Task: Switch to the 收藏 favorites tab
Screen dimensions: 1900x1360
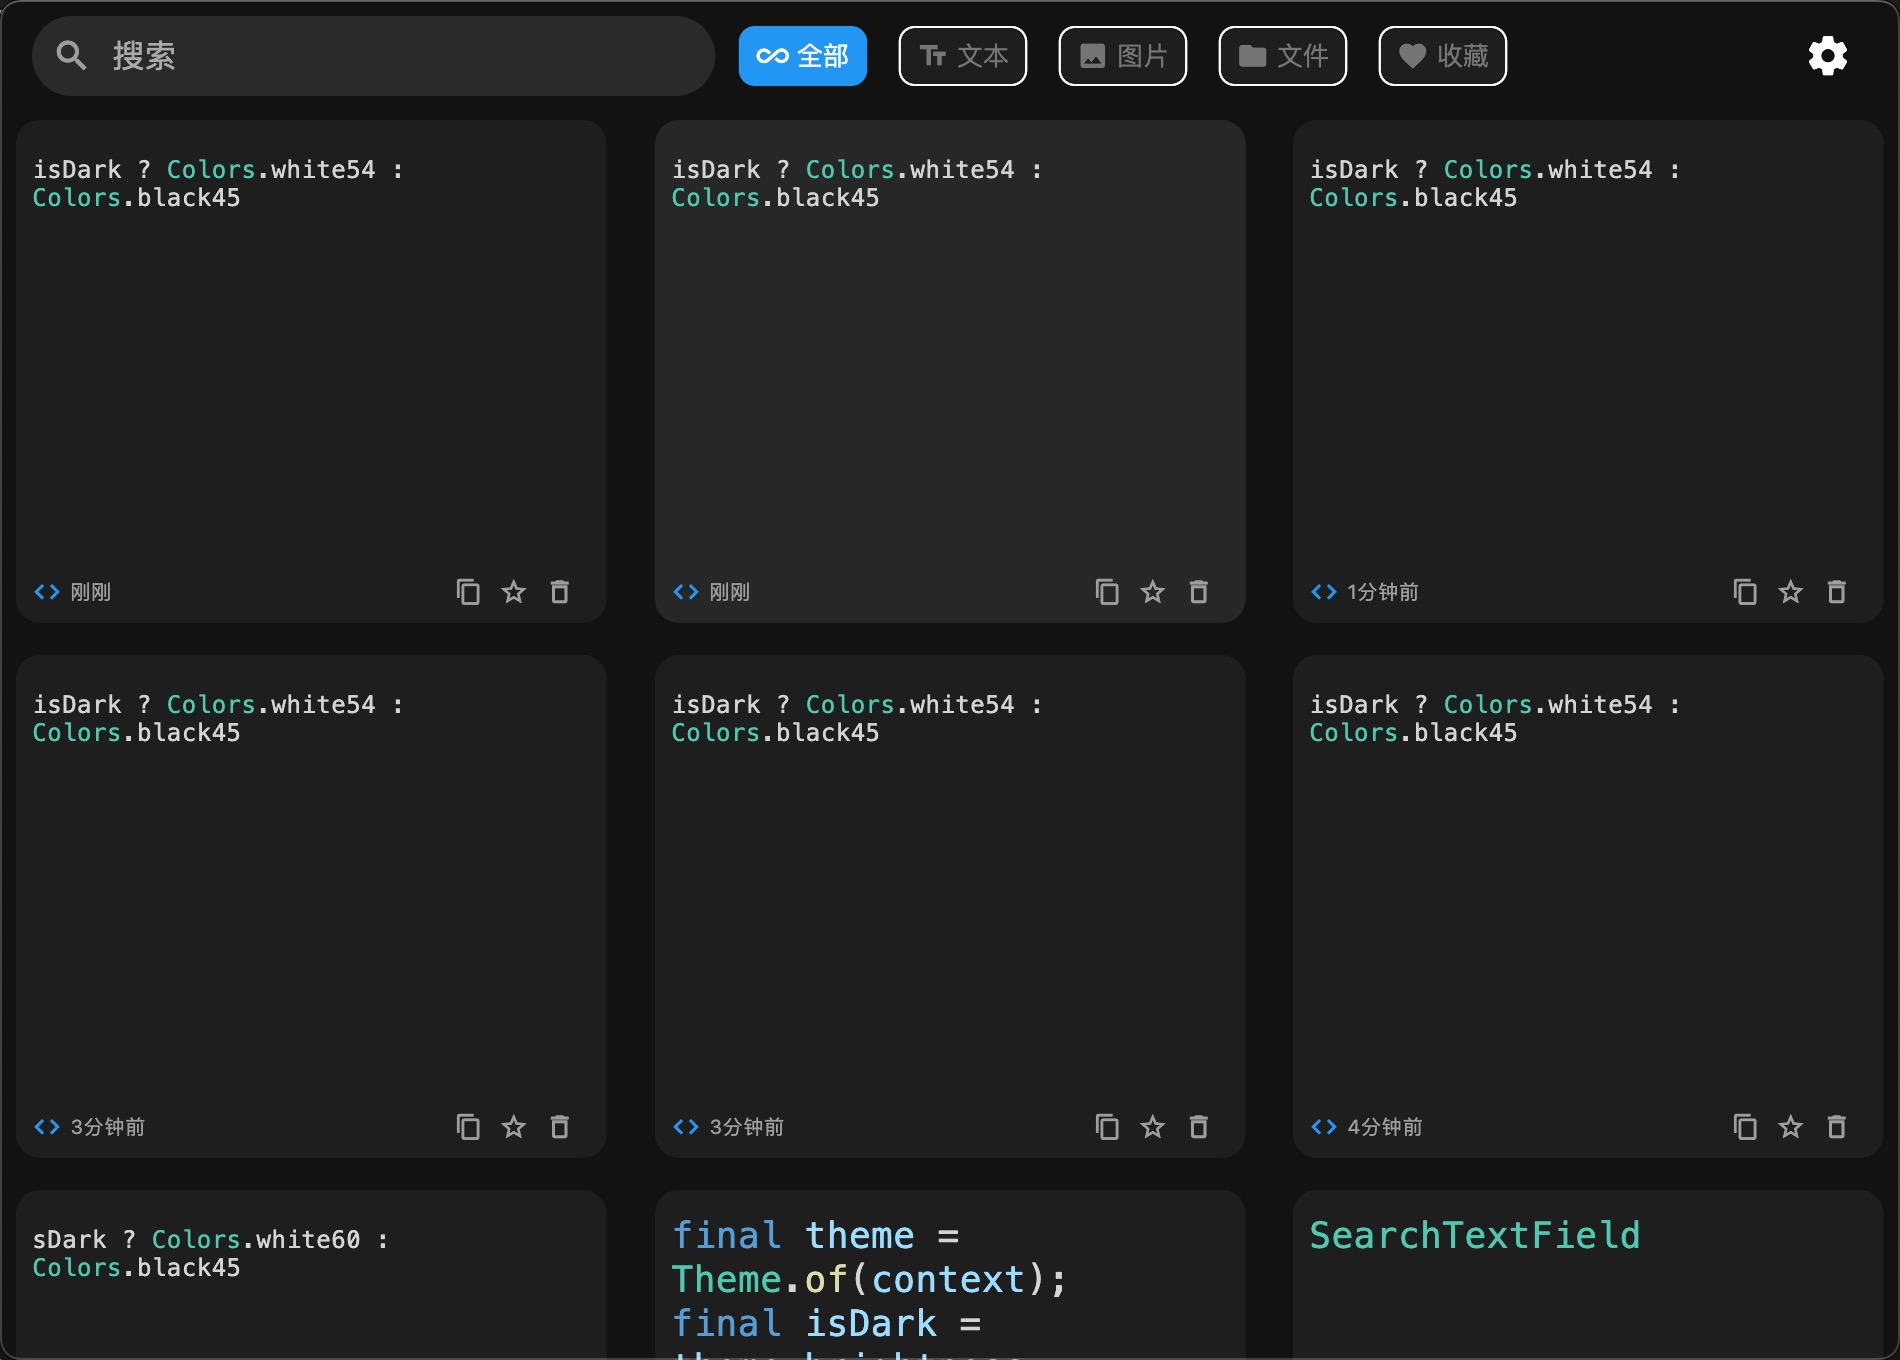Action: coord(1442,56)
